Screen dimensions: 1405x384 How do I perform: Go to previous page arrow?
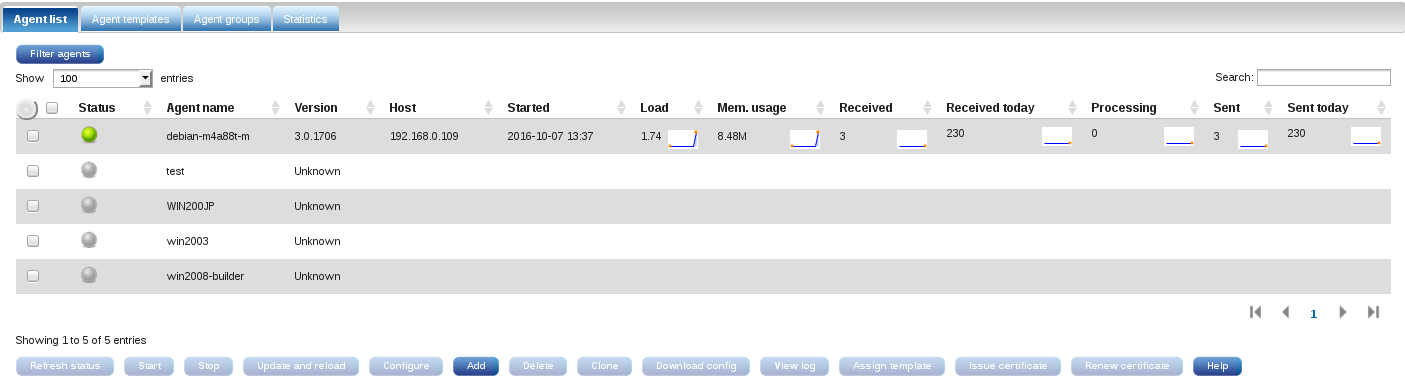coord(1285,312)
